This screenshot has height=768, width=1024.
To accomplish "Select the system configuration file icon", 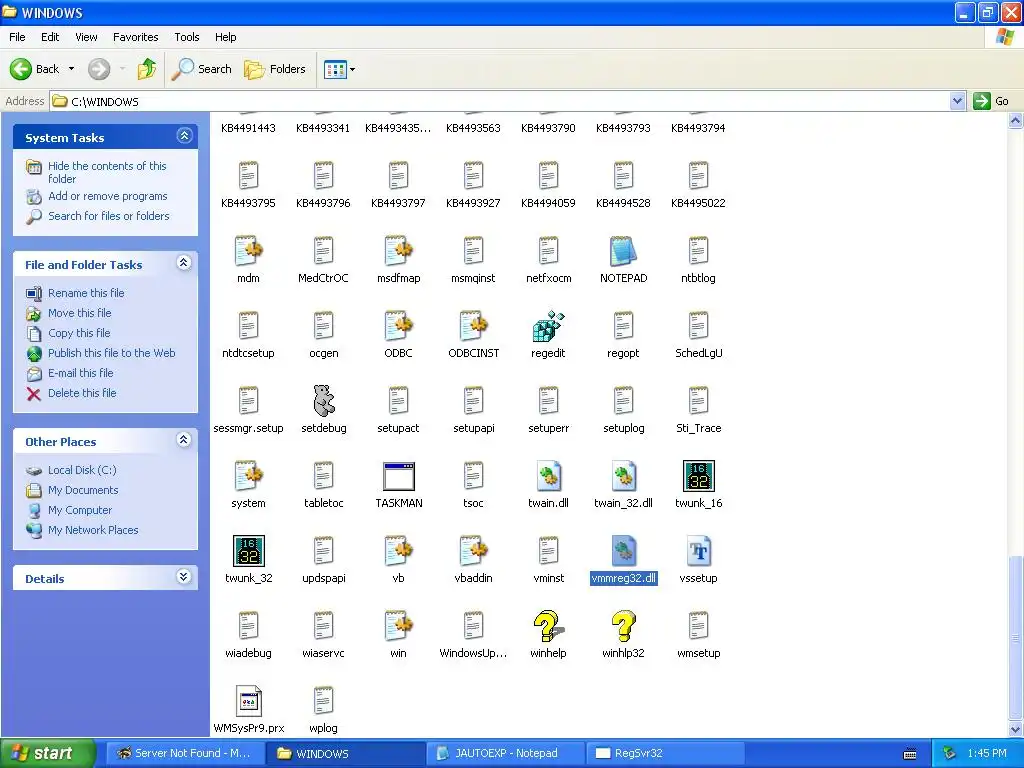I will 248,476.
